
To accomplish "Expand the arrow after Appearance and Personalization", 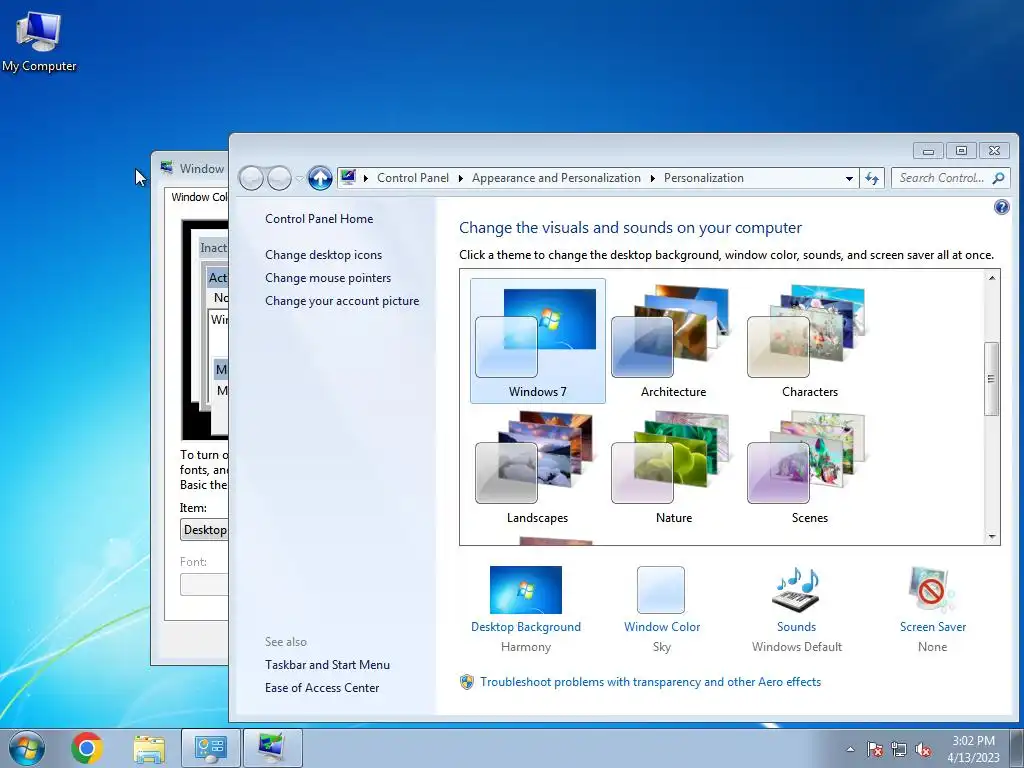I will (652, 178).
